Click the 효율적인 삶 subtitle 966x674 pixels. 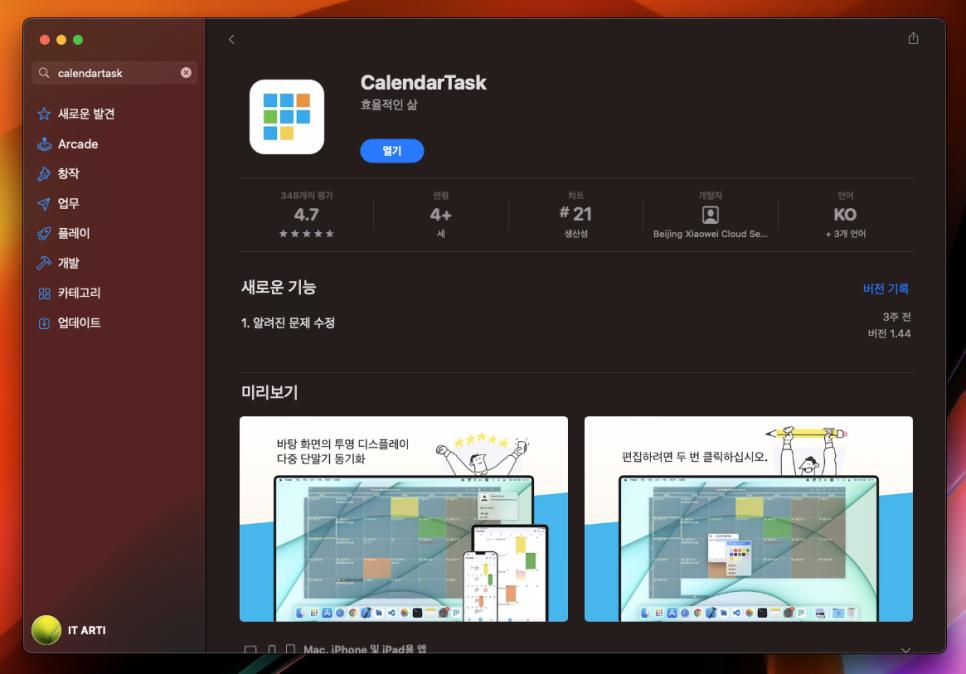point(389,105)
